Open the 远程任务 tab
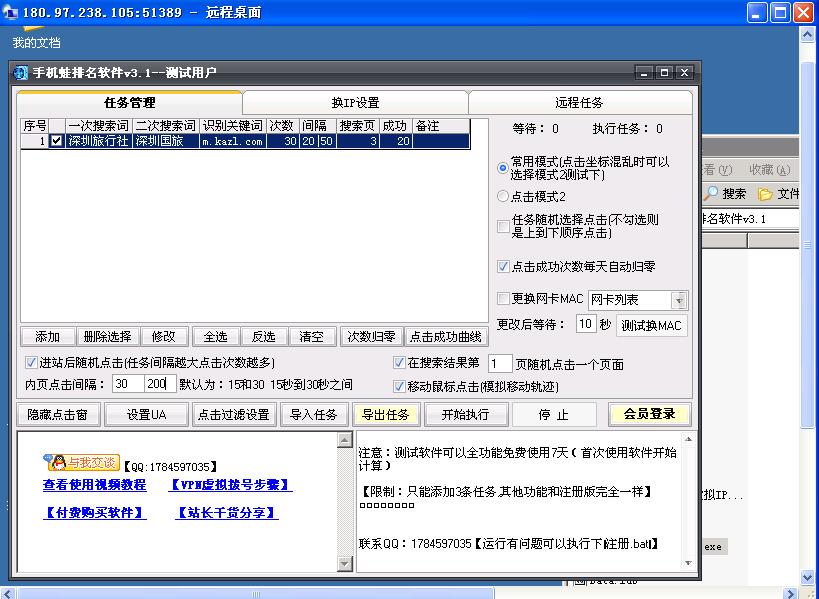The image size is (819, 599). point(580,103)
